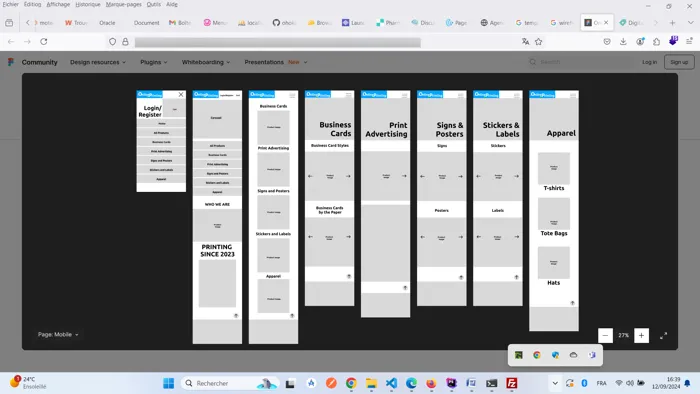Select the Apparel mobile frame thumbnail

pos(554,211)
